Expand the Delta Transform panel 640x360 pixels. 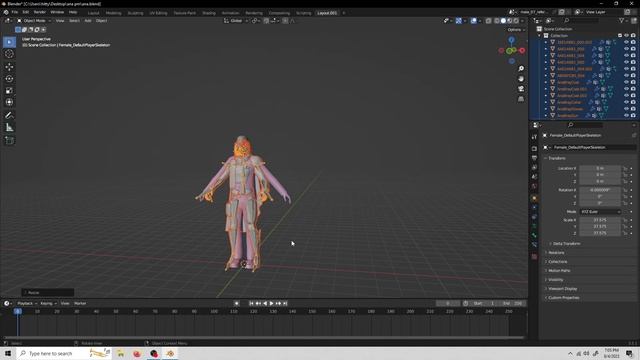tap(566, 244)
